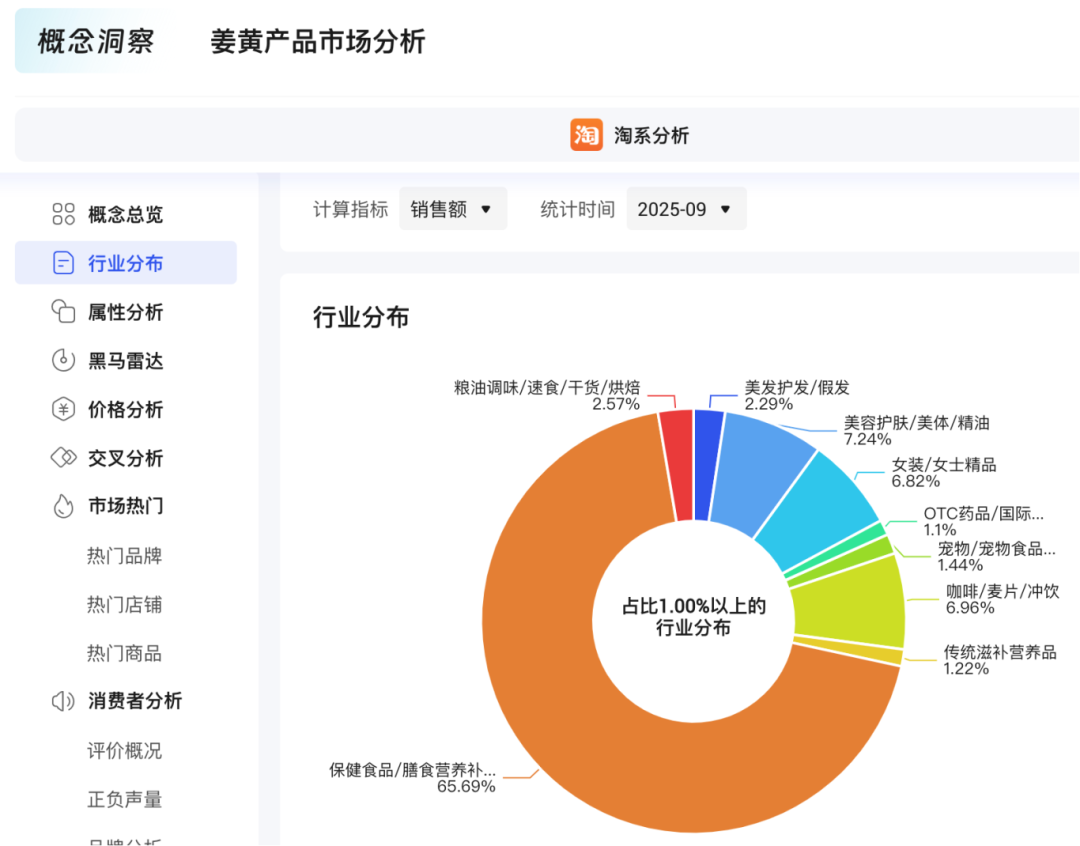Click the orange Taobao logo icon
This screenshot has height=846, width=1080.
point(586,135)
